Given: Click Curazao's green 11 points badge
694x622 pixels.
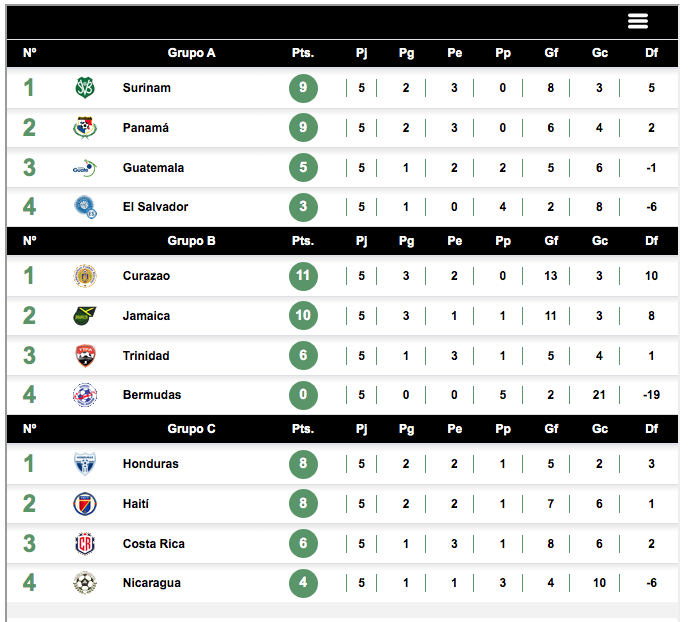Looking at the screenshot, I should coord(303,276).
